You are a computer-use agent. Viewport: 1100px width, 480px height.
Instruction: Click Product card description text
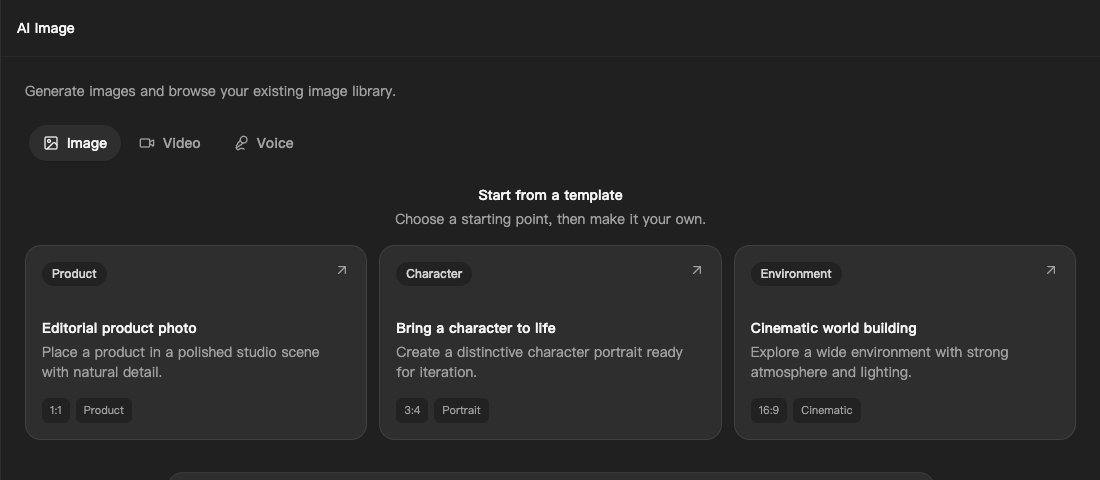(x=181, y=362)
